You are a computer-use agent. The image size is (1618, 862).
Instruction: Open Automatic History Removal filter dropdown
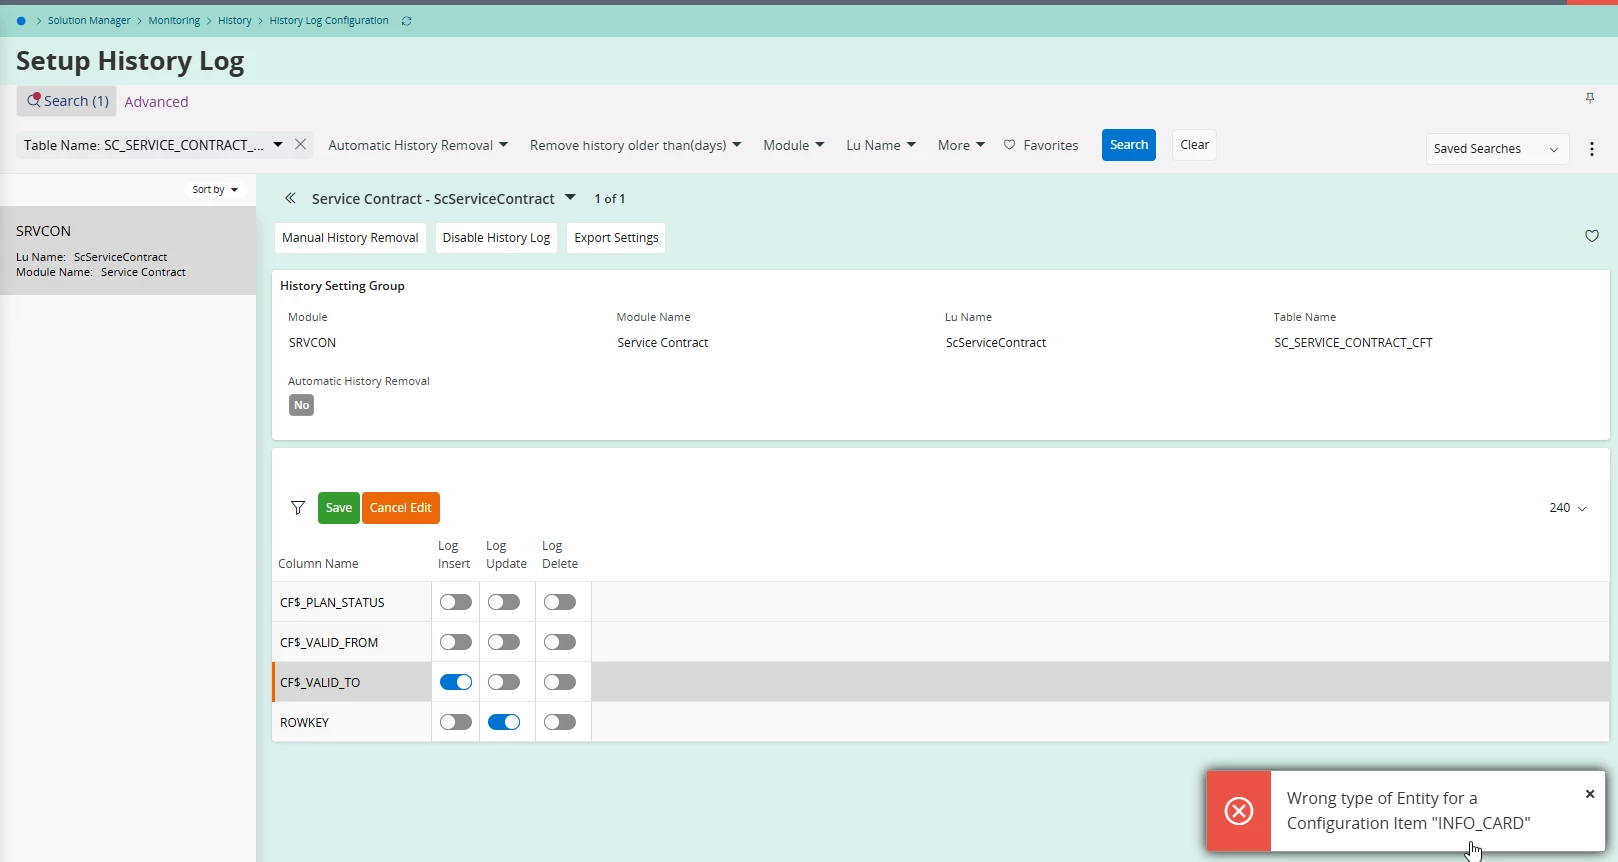[418, 145]
